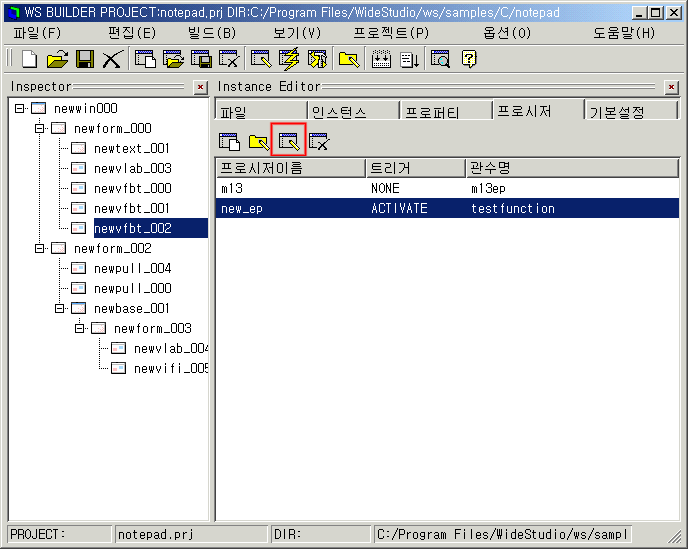Image resolution: width=688 pixels, height=549 pixels.
Task: Collapse the newform_002 tree node
Action: coord(39,248)
